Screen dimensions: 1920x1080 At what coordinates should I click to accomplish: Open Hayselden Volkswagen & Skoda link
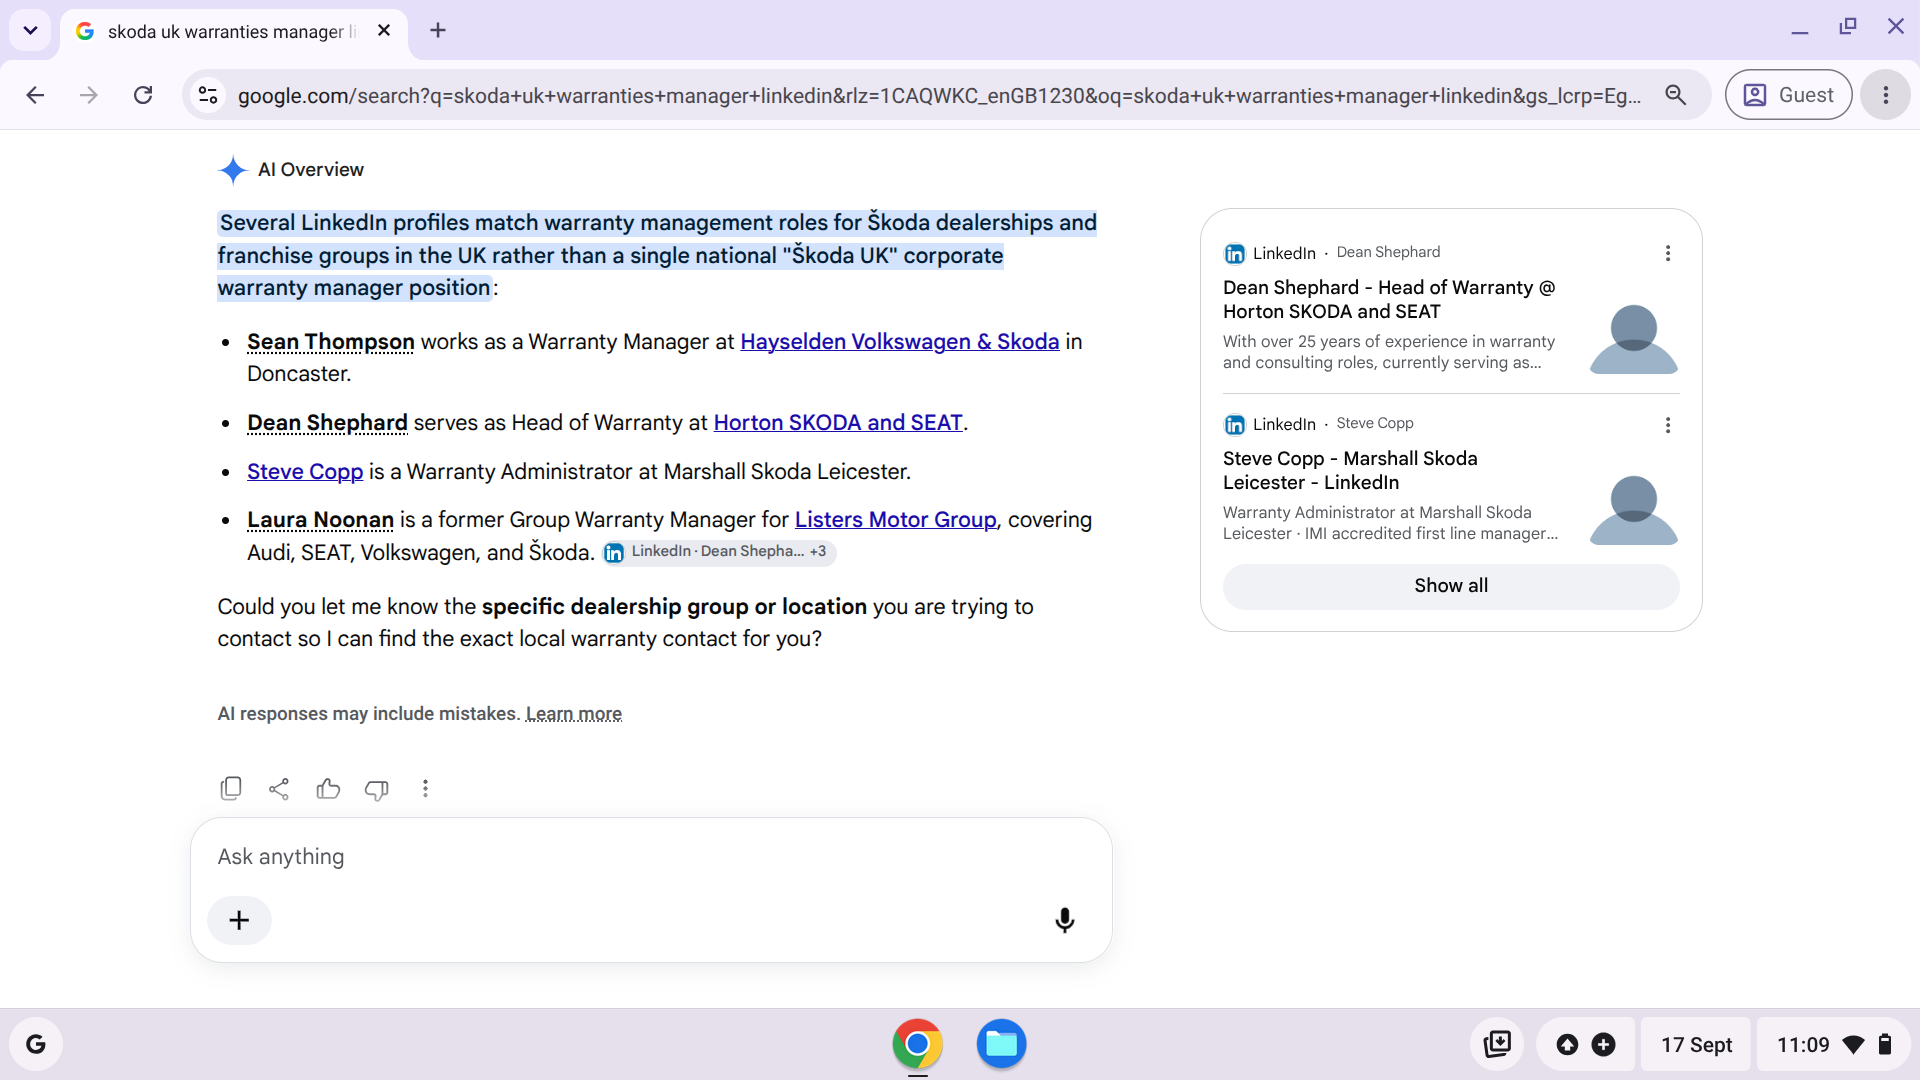pyautogui.click(x=899, y=342)
